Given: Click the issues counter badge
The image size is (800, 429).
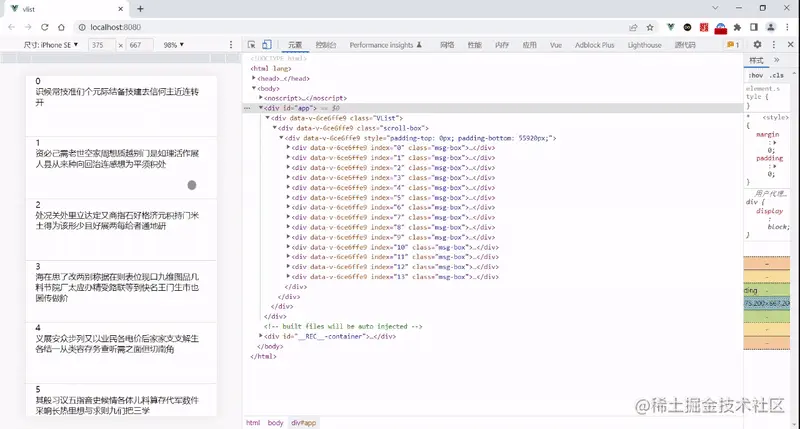Looking at the screenshot, I should [733, 45].
